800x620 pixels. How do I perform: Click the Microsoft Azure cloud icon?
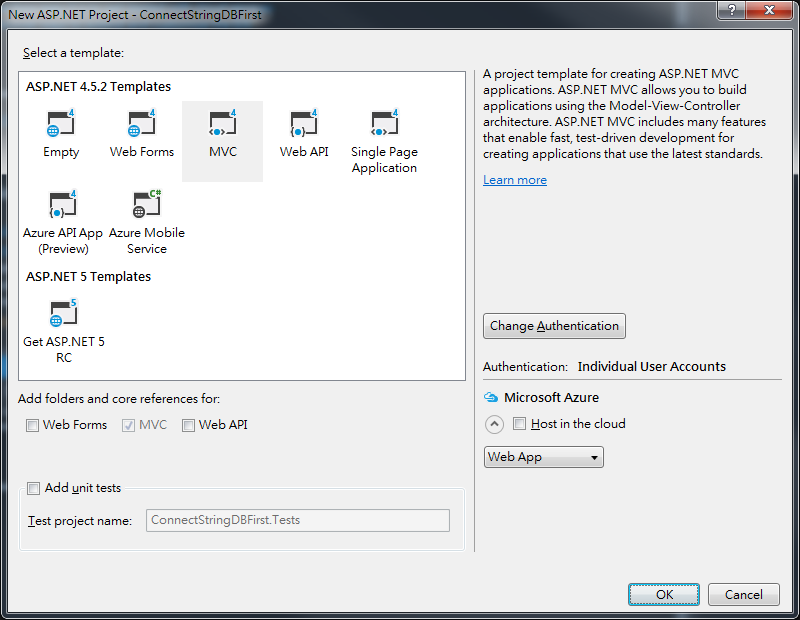[x=491, y=397]
